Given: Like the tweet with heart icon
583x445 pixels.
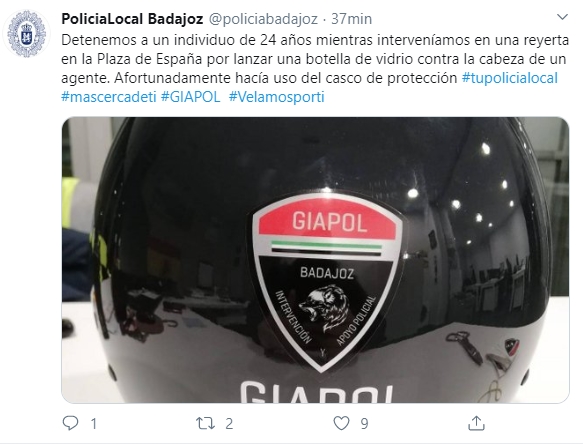Looking at the screenshot, I should [x=341, y=423].
